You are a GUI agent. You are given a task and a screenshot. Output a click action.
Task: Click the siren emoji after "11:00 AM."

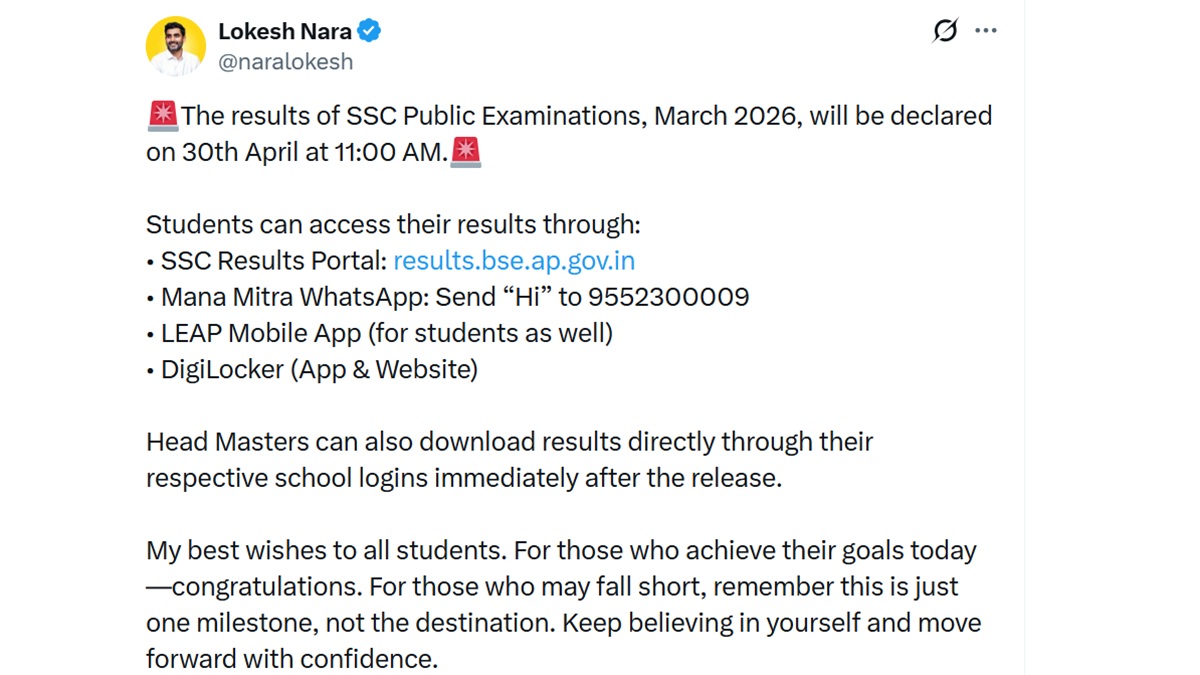coord(466,152)
